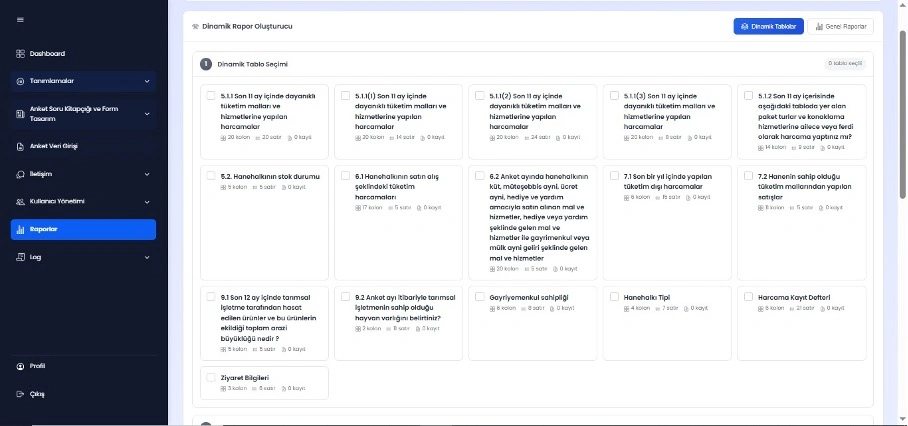Viewport: 908px width, 426px height.
Task: Open the Dashboard icon in sidebar
Action: [x=21, y=53]
